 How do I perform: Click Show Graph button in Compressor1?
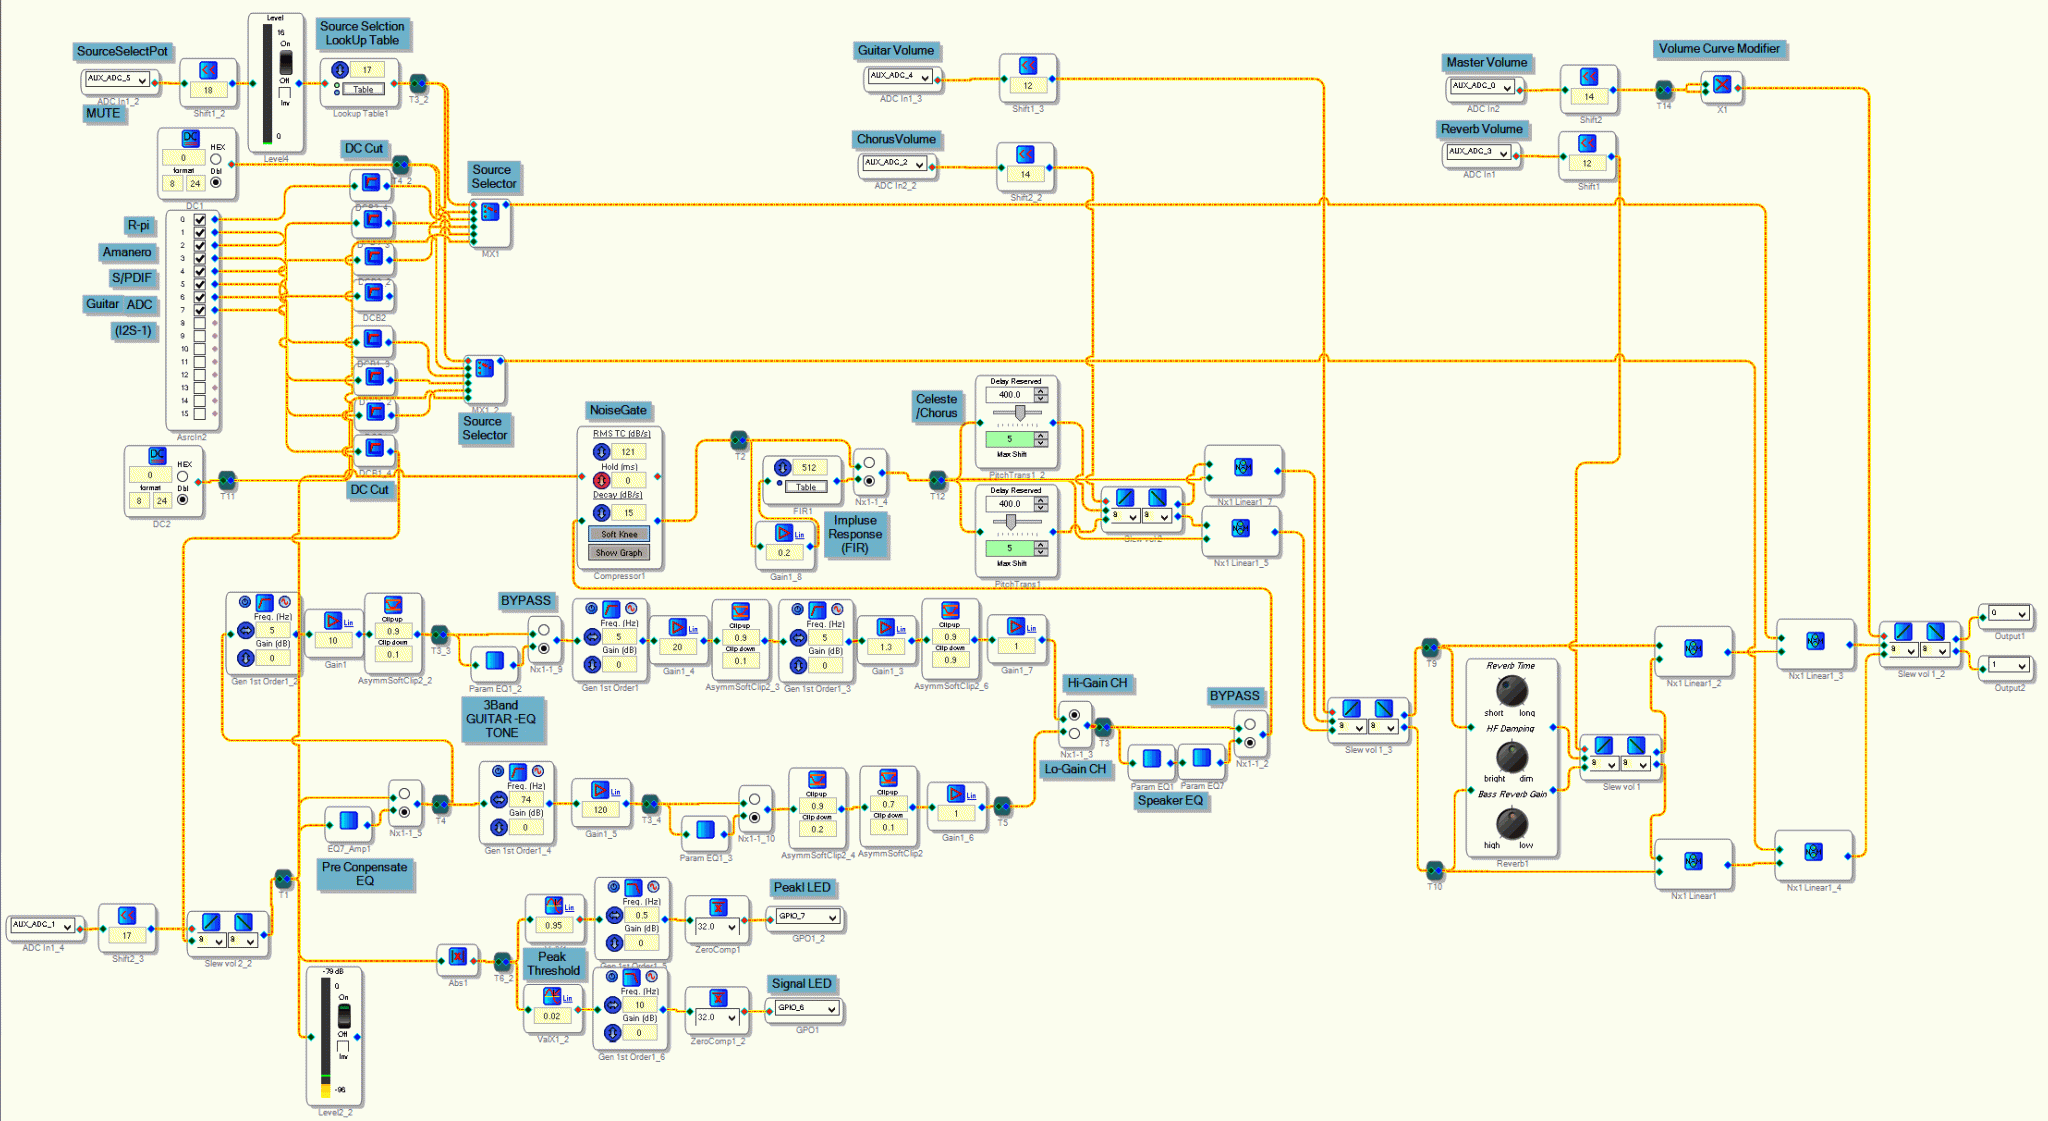[619, 552]
